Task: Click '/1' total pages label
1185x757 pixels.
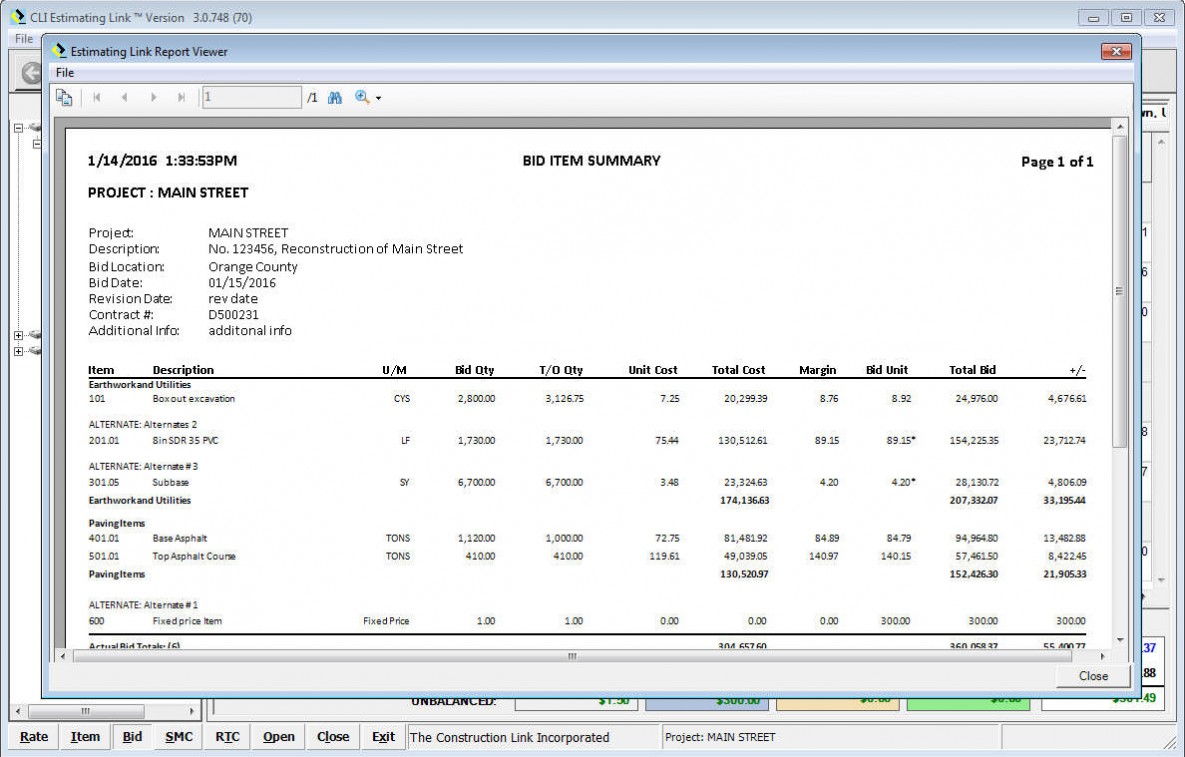Action: pyautogui.click(x=312, y=97)
